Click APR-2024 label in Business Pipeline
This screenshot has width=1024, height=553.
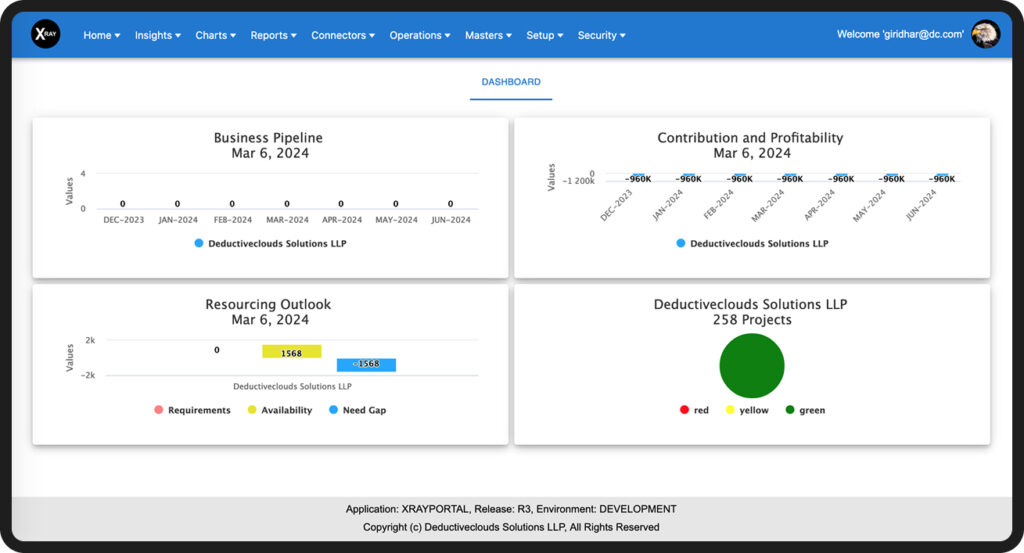[x=342, y=220]
